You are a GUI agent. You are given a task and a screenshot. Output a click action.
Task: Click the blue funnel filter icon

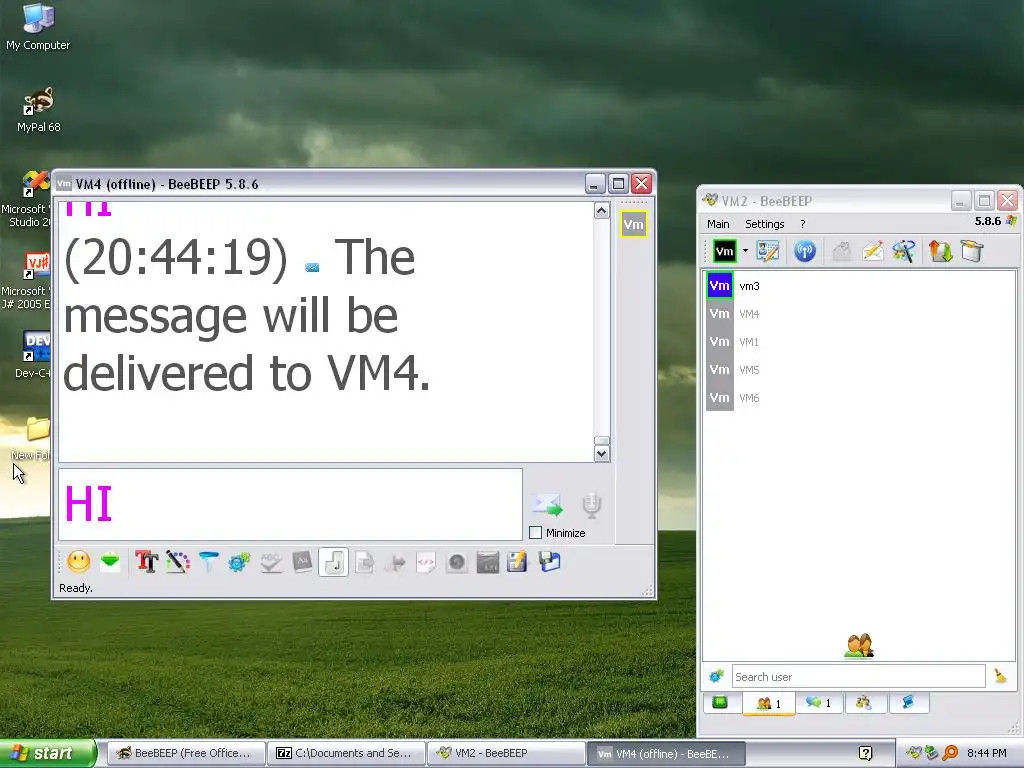click(208, 562)
